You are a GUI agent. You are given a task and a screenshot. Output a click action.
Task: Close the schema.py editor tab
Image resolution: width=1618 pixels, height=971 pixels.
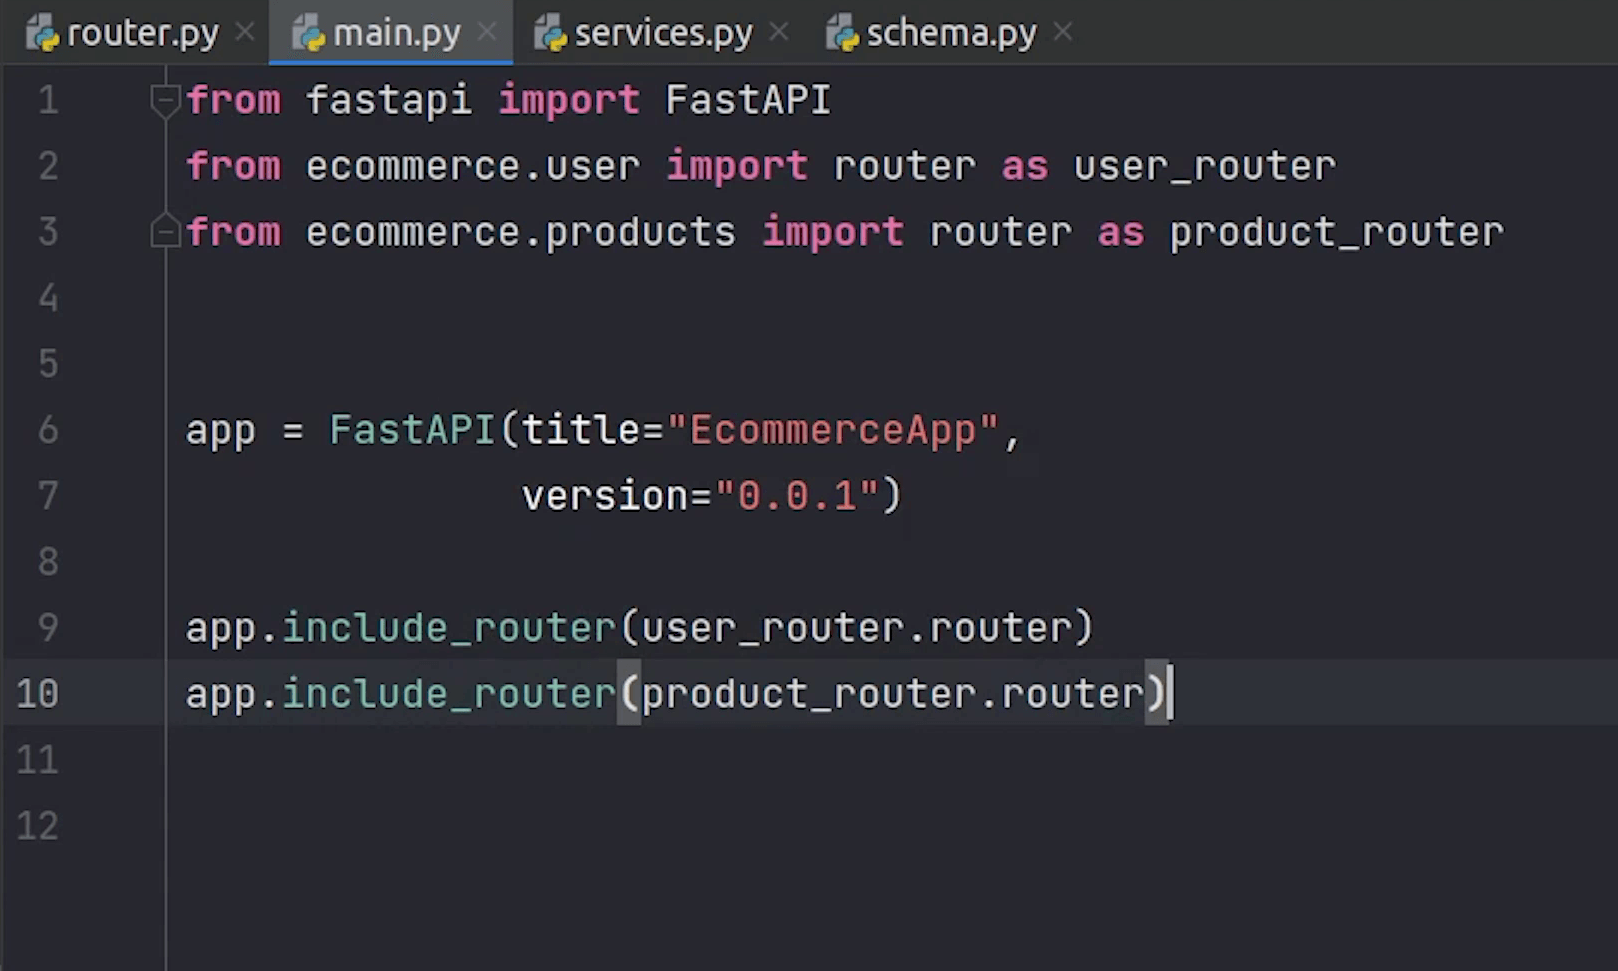click(x=1063, y=33)
